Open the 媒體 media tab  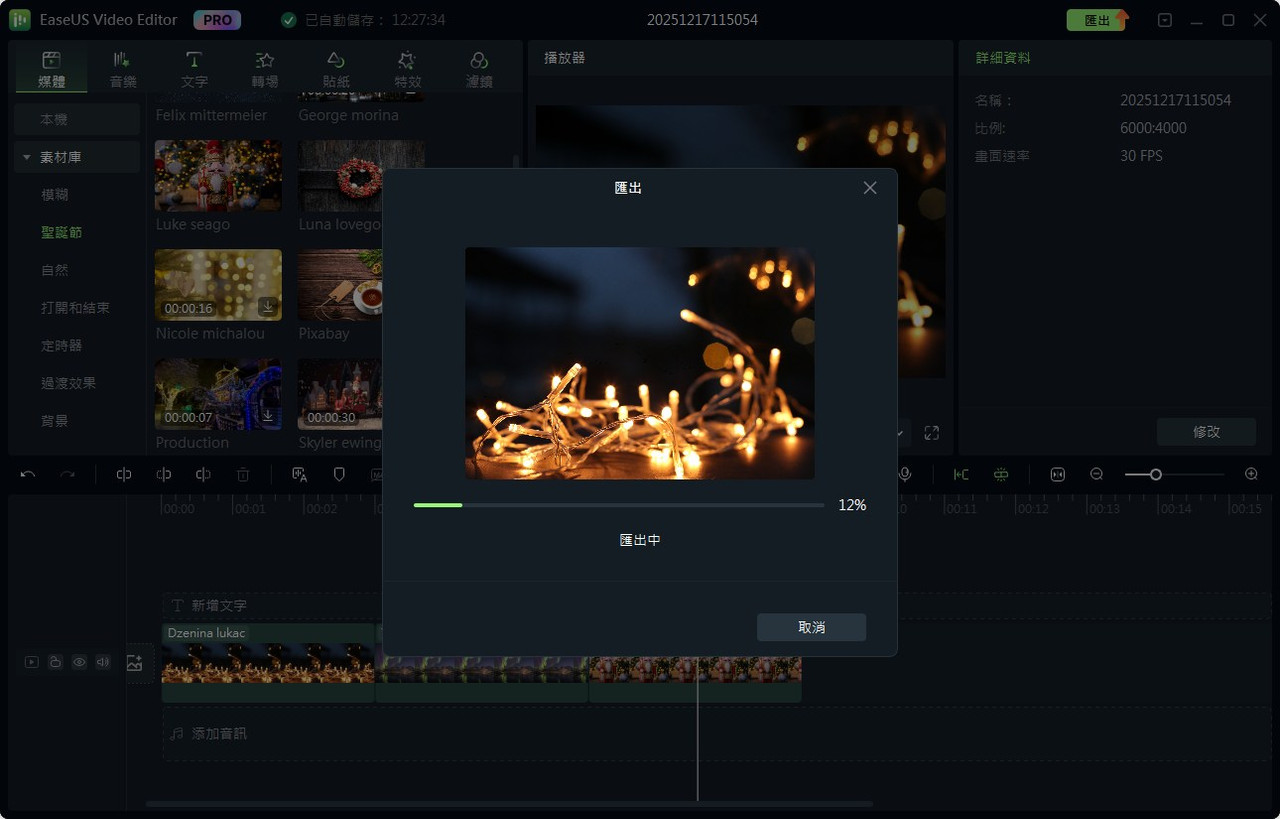(51, 70)
